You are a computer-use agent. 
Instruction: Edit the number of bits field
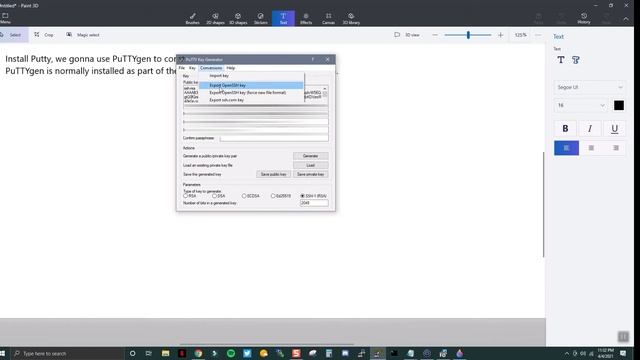[x=314, y=203]
